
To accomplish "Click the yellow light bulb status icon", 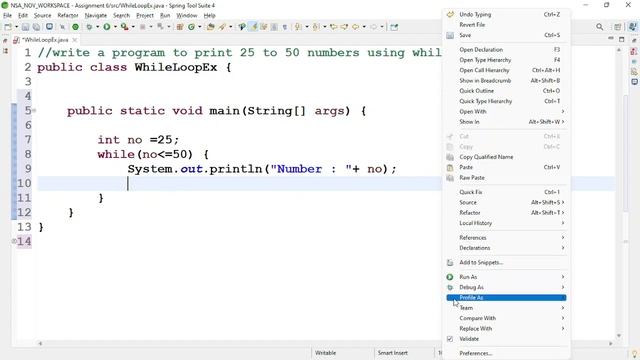I will click(634, 354).
